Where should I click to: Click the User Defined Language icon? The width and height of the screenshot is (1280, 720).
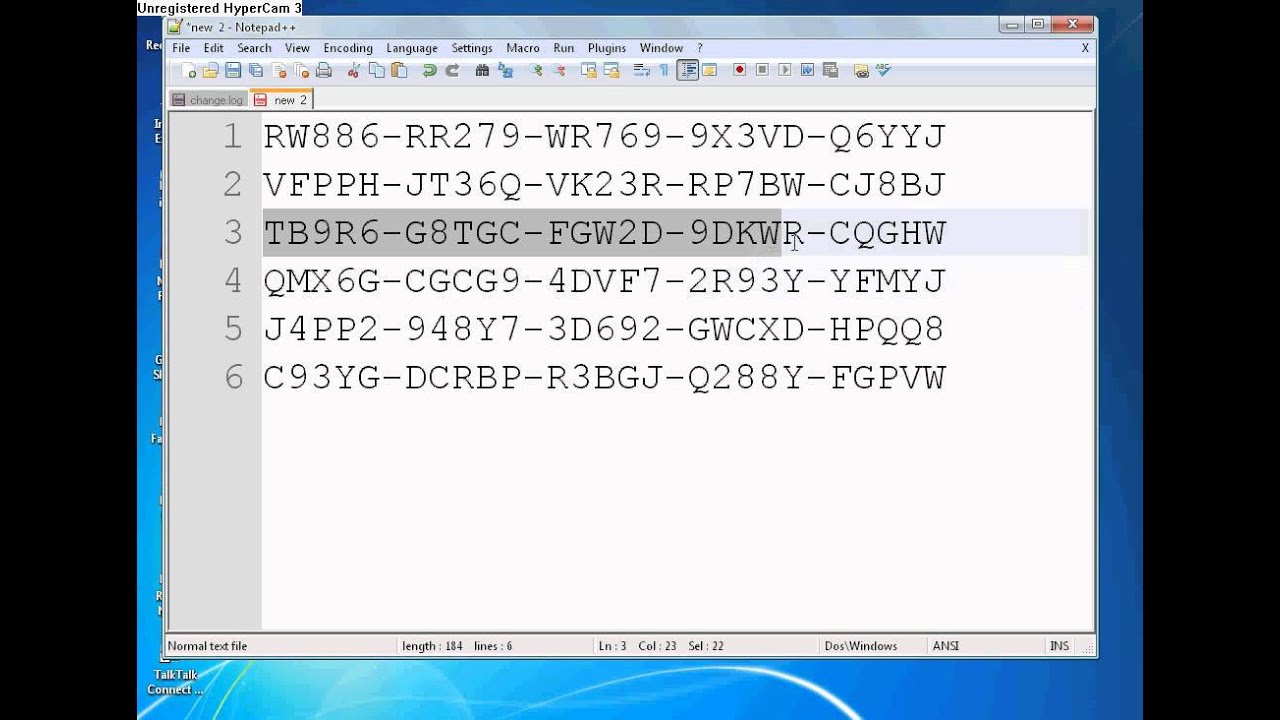click(709, 70)
